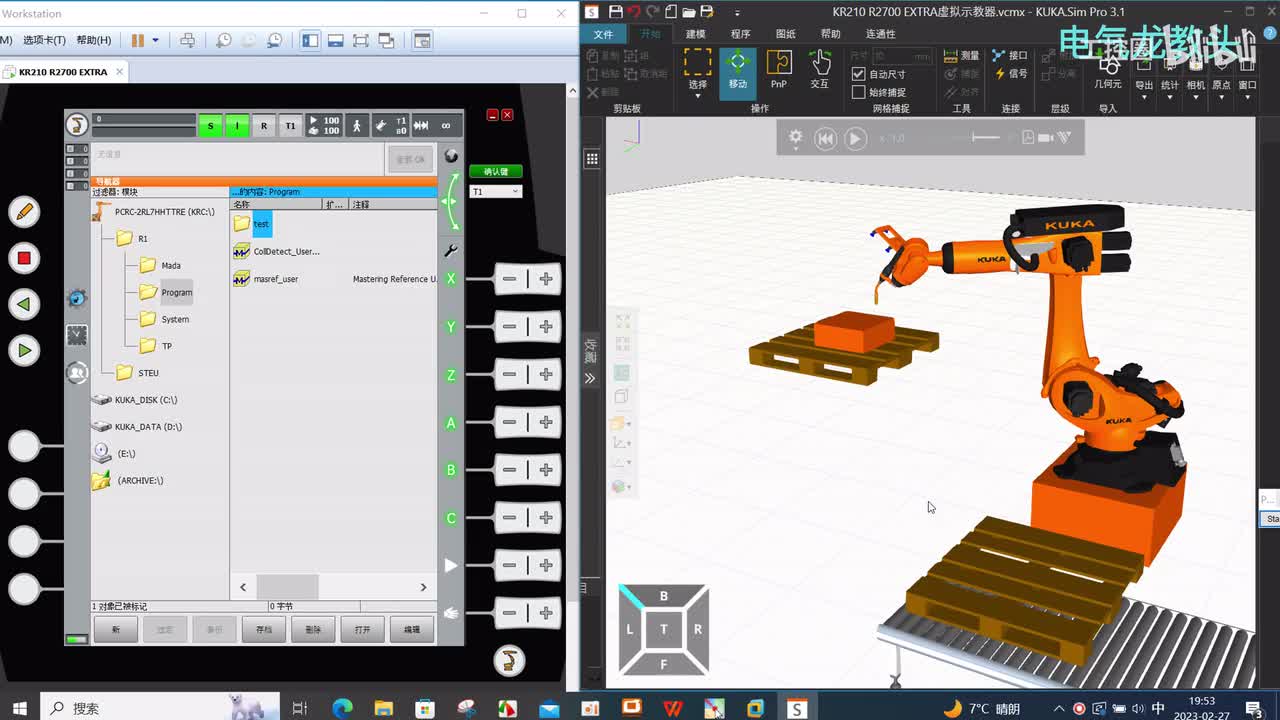The height and width of the screenshot is (720, 1280).
Task: Click the green program start backward key
Action: pyautogui.click(x=24, y=304)
